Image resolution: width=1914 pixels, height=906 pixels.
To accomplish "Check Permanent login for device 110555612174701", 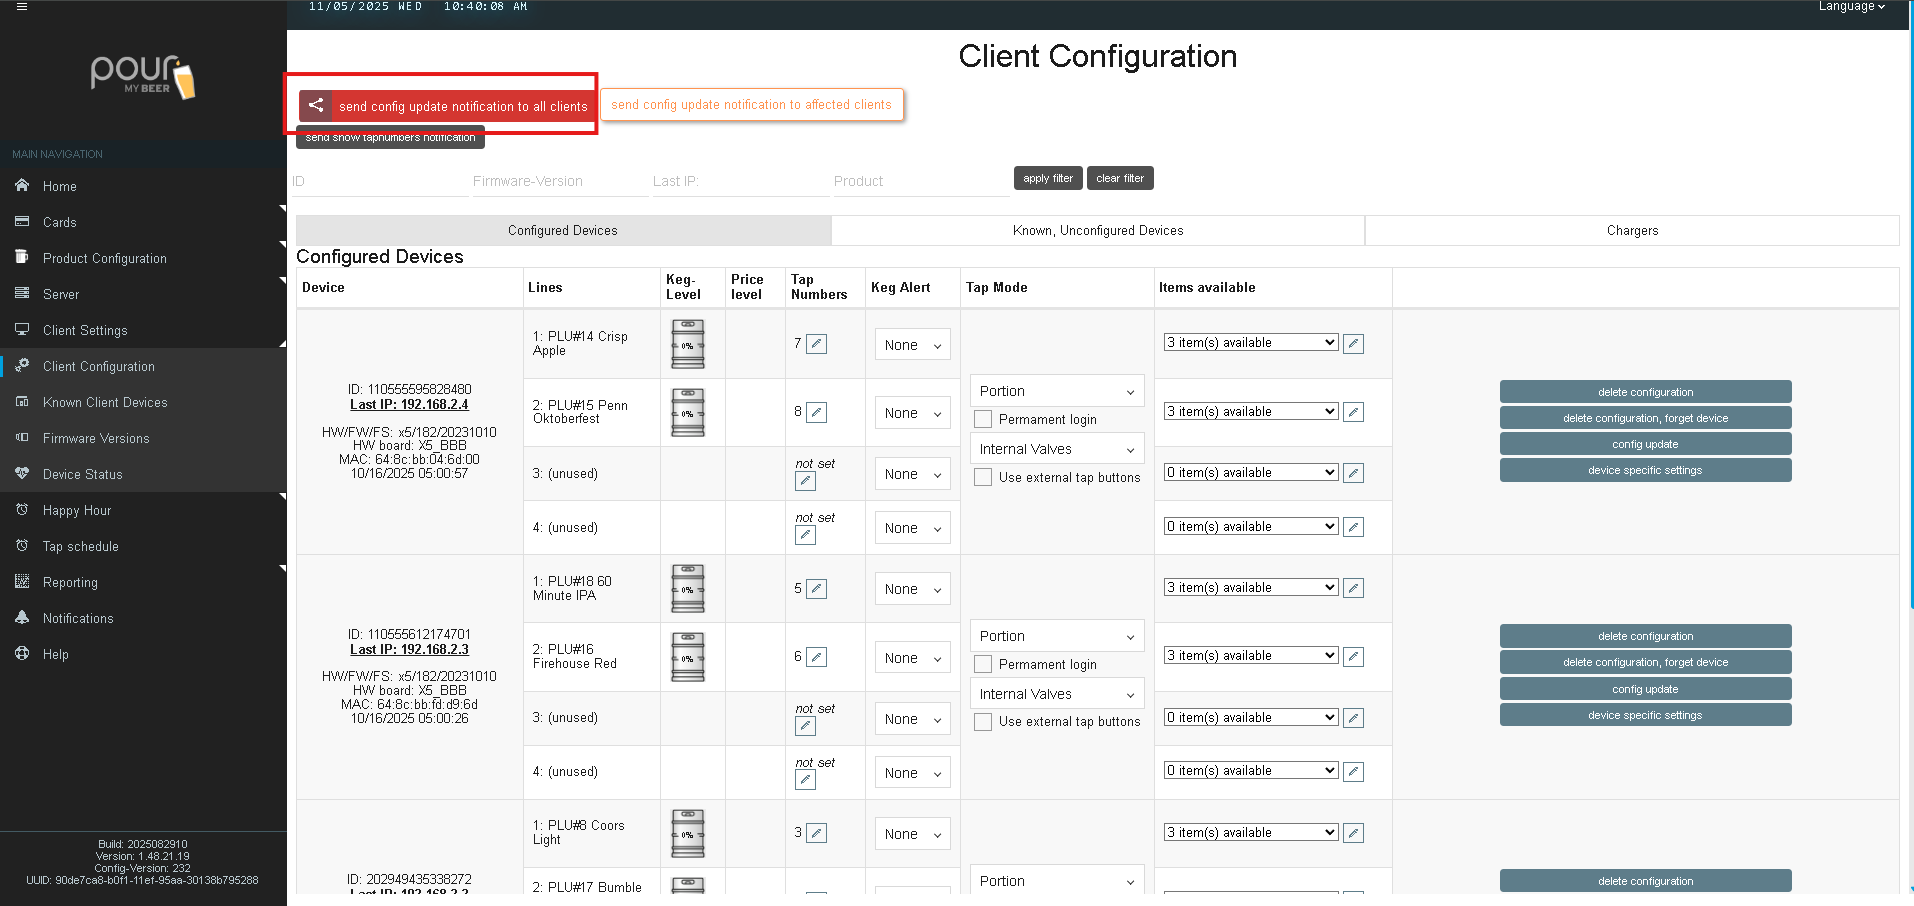I will point(984,665).
